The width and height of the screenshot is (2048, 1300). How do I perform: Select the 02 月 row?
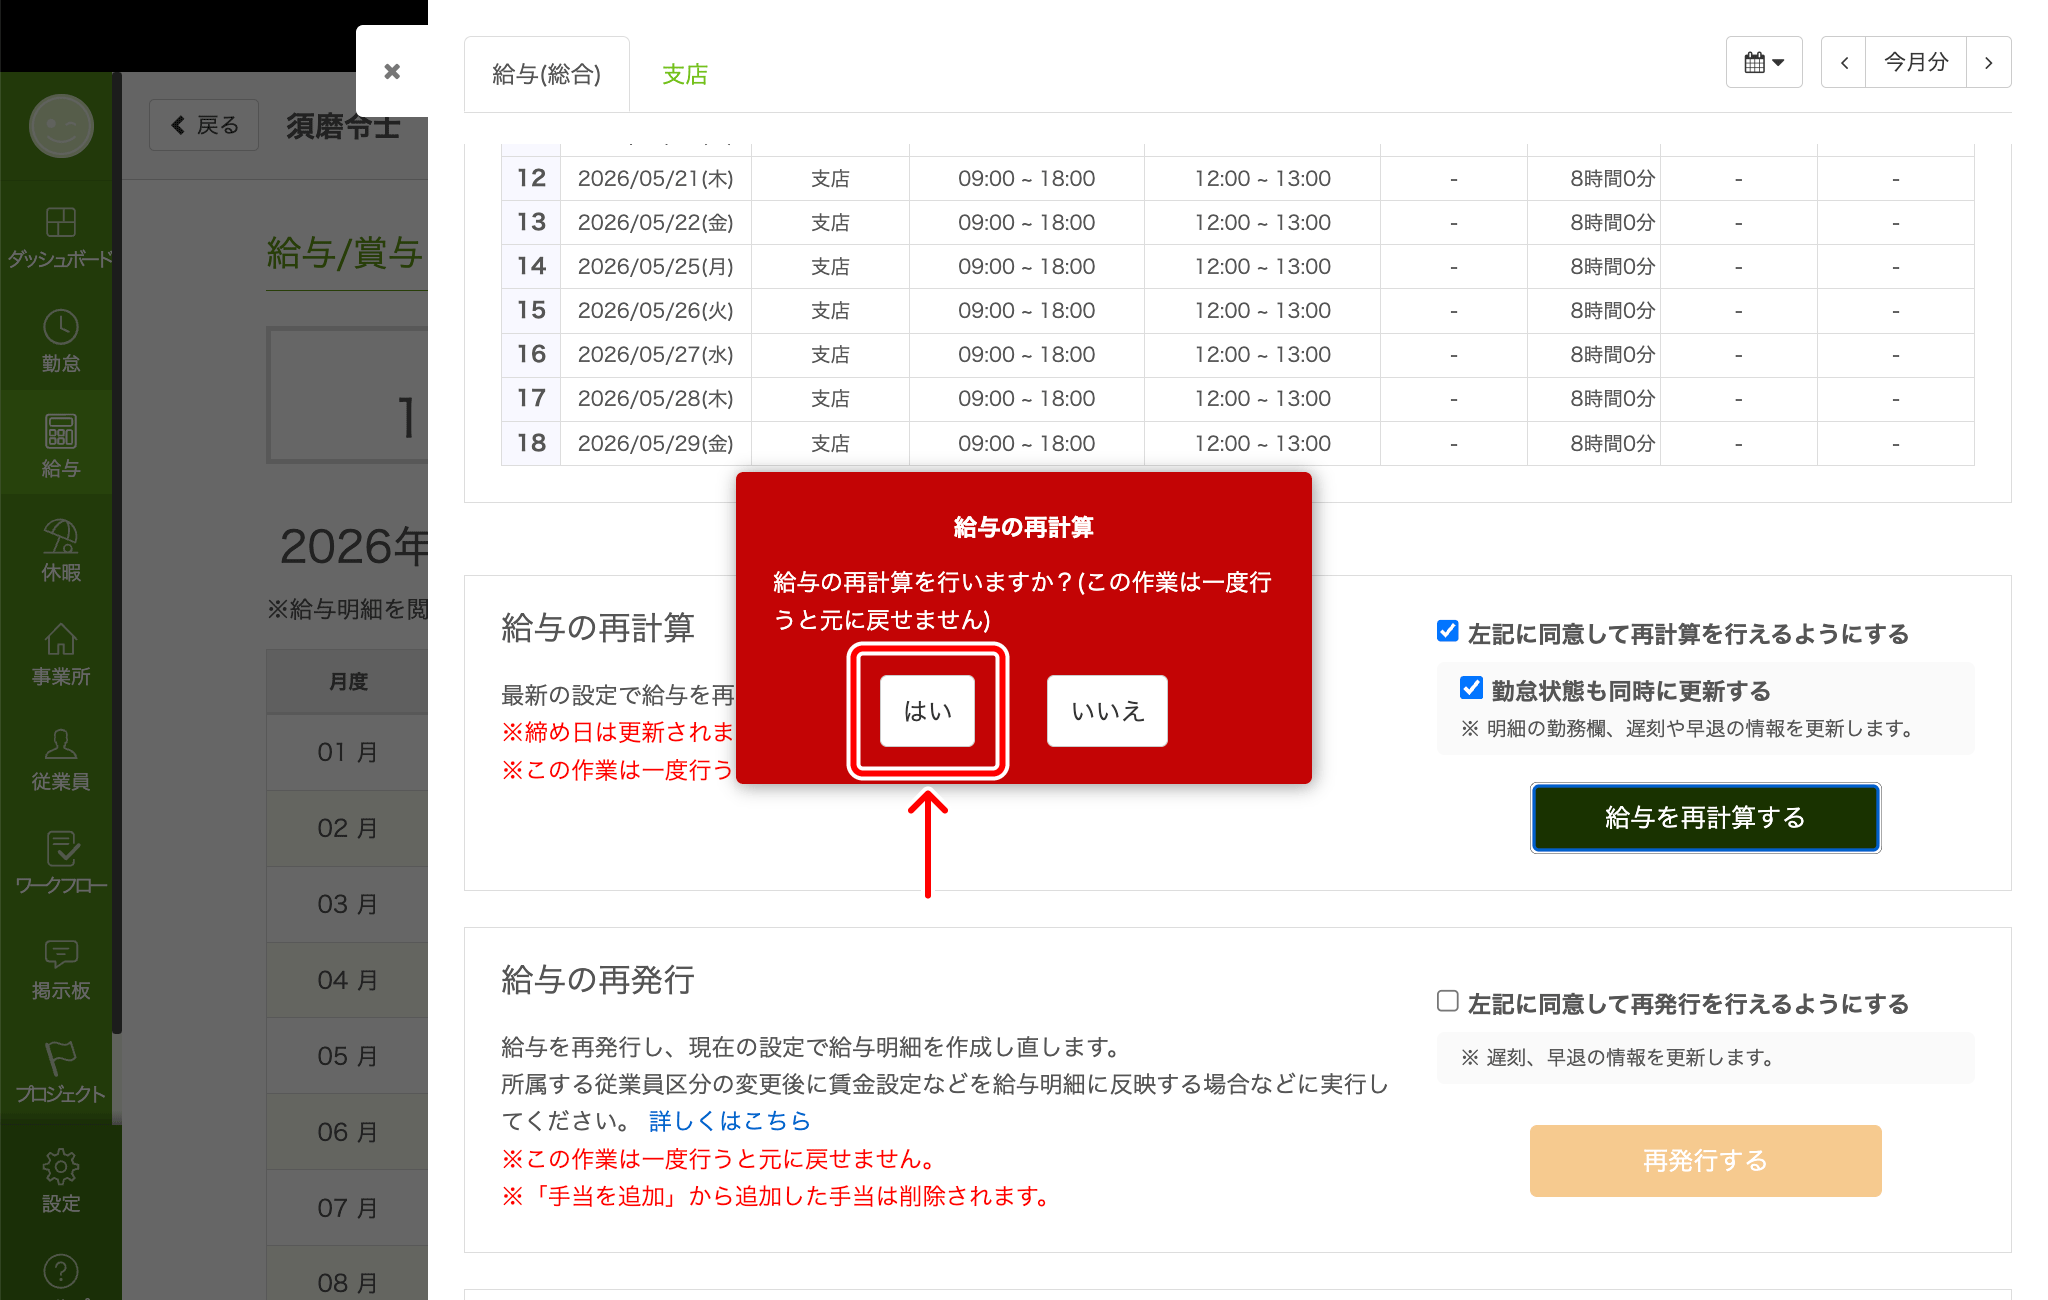click(347, 828)
